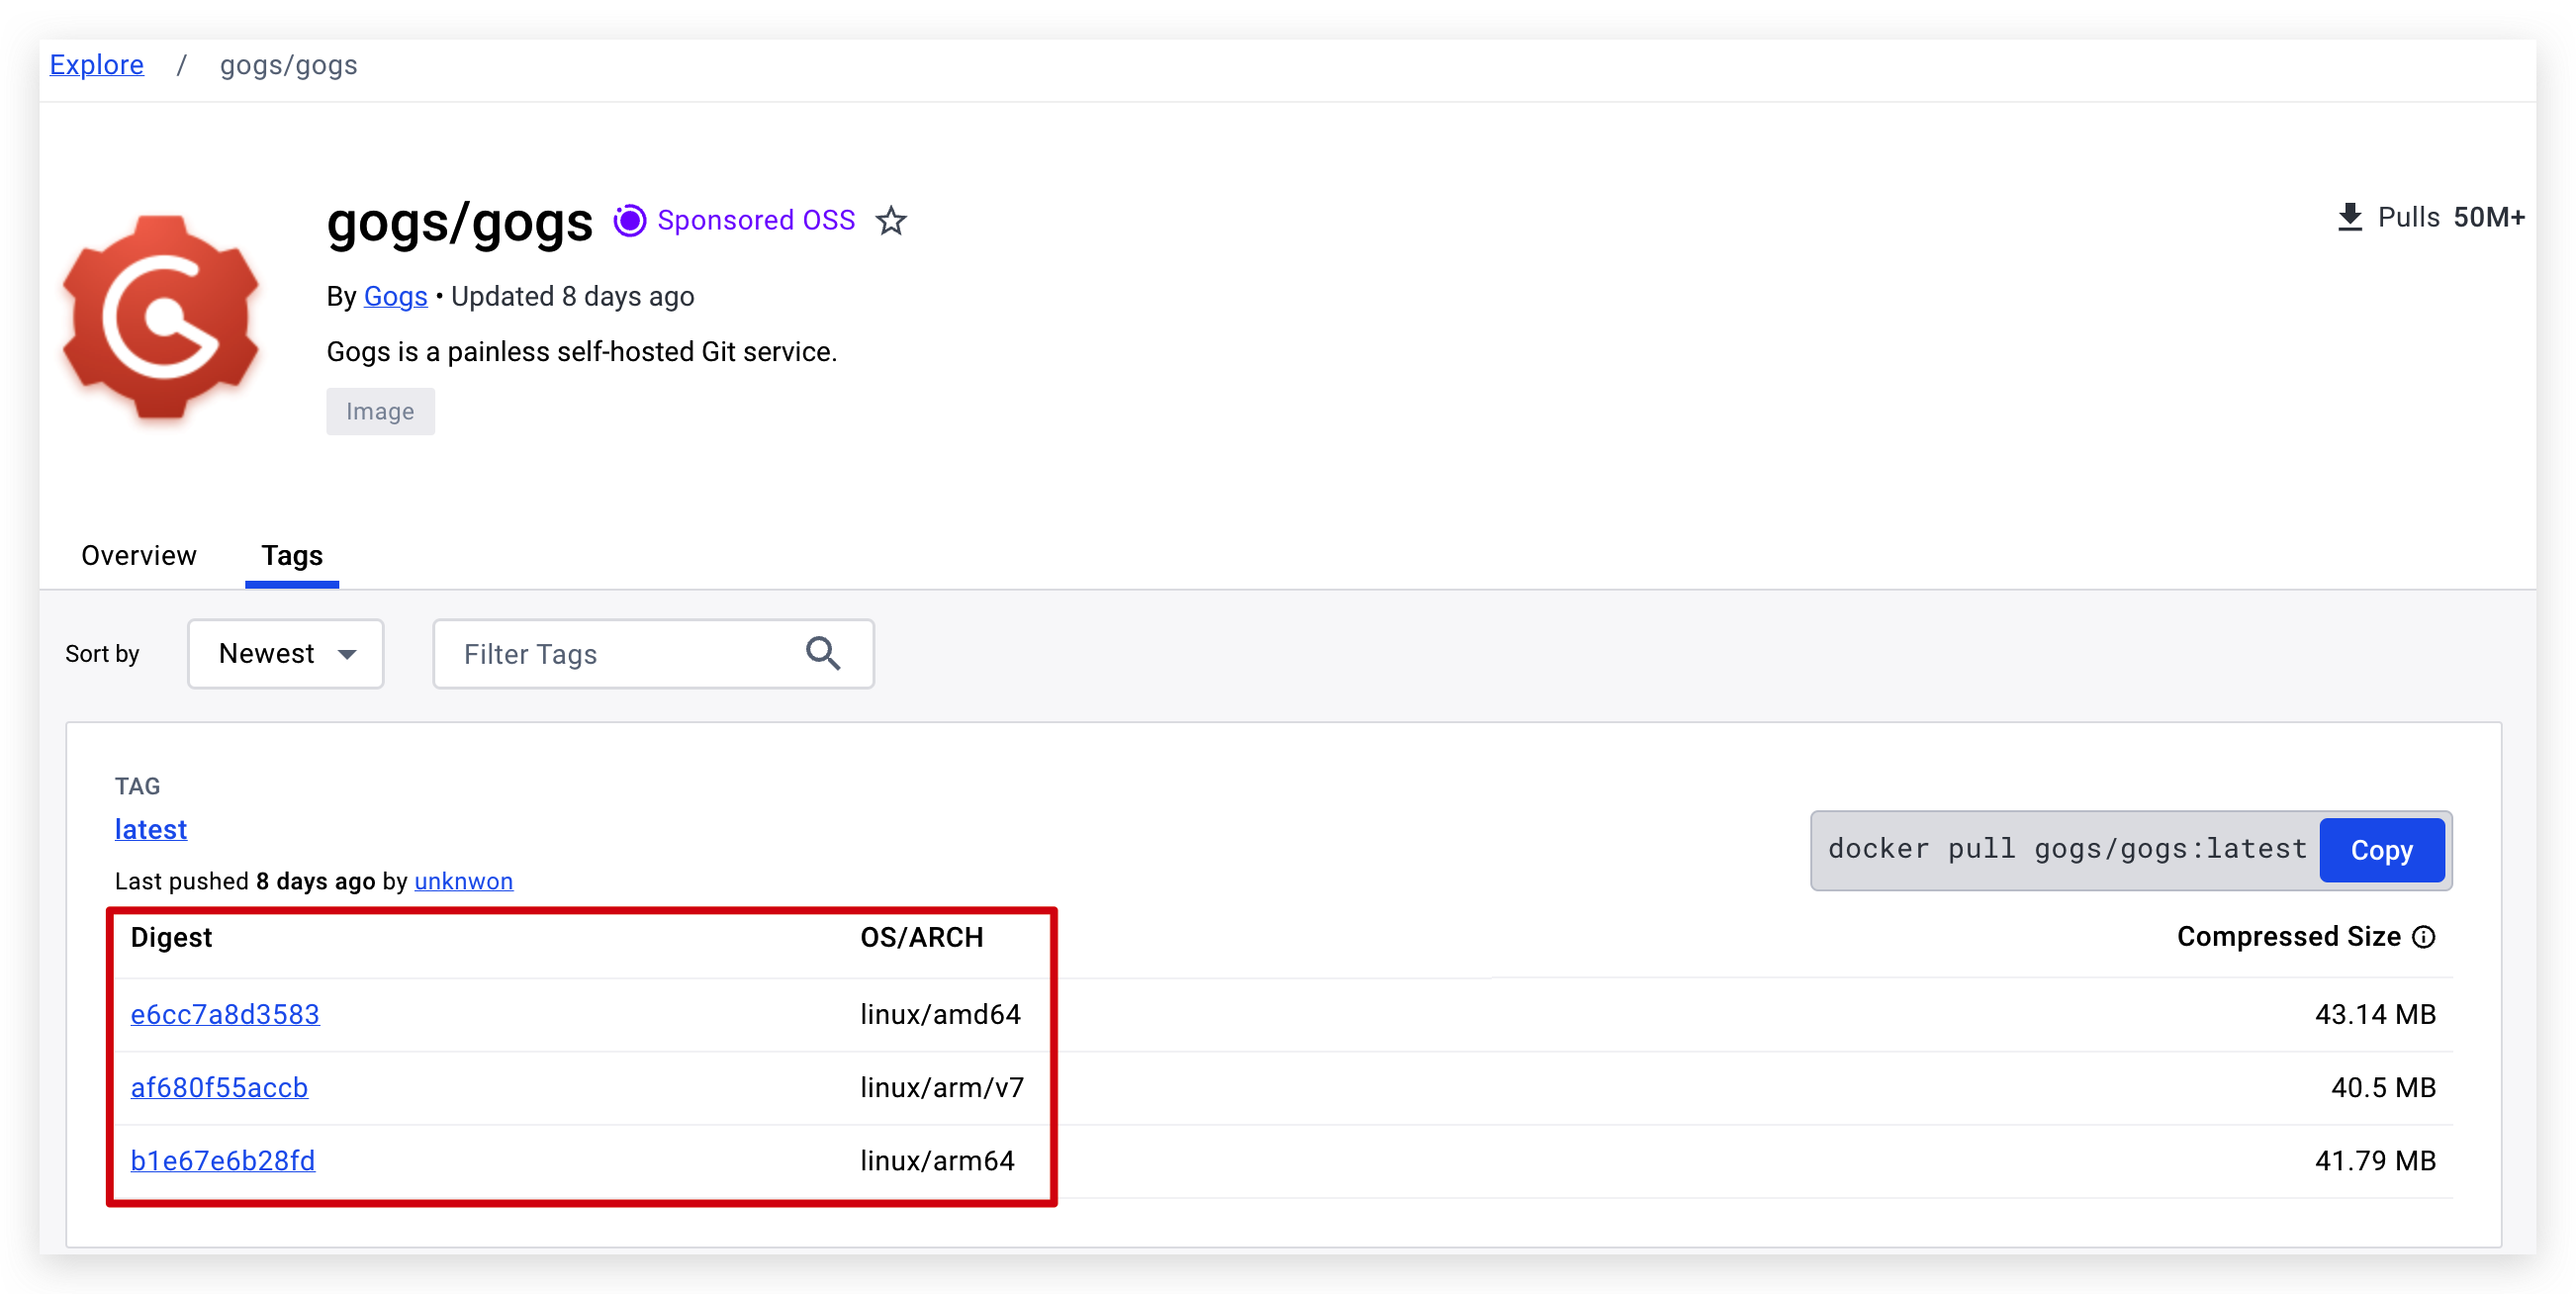This screenshot has height=1294, width=2576.
Task: Click the OS/ARCH column header
Action: 921,937
